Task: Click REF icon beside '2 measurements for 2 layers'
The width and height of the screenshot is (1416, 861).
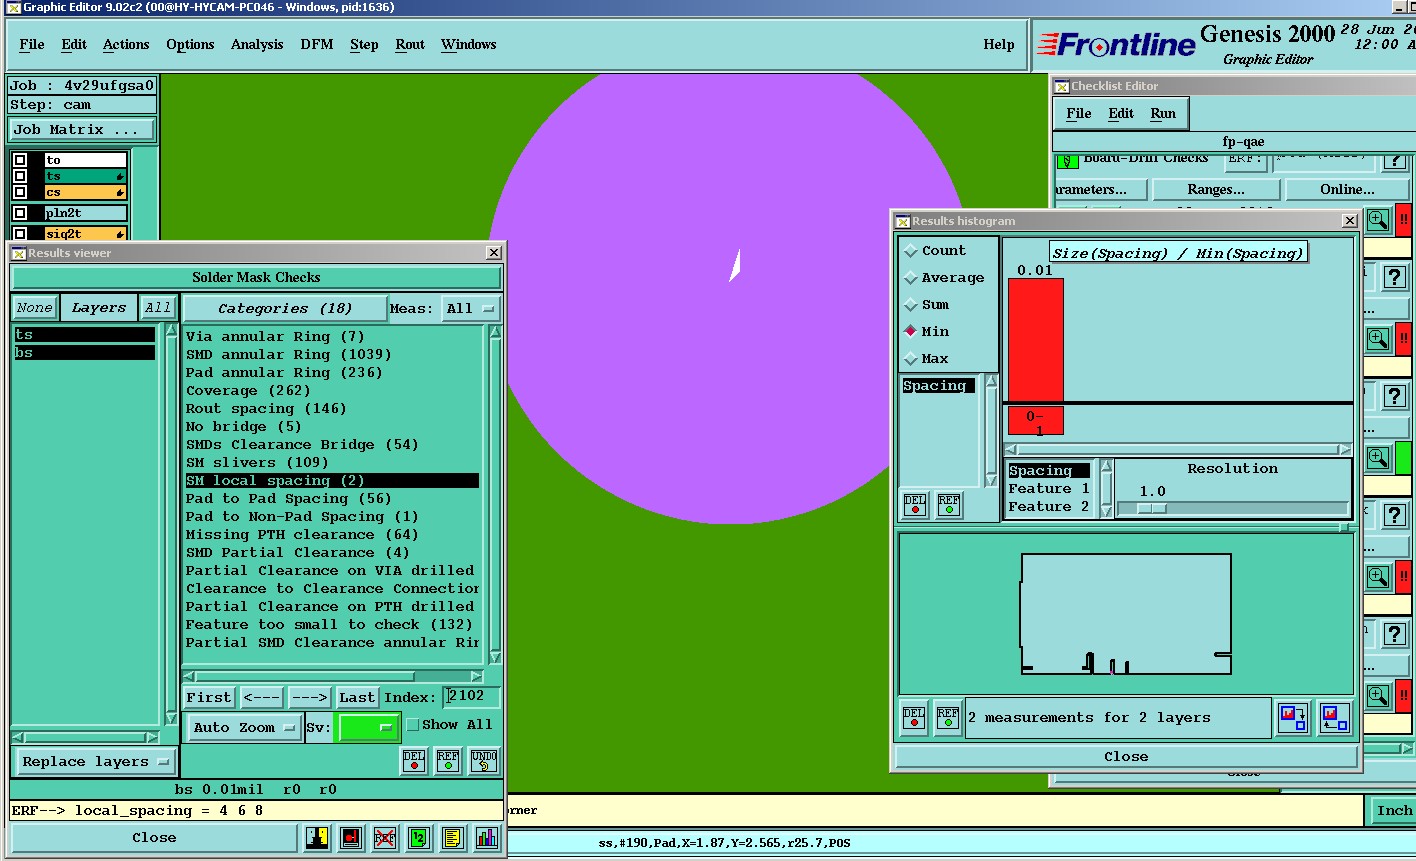Action: 948,718
